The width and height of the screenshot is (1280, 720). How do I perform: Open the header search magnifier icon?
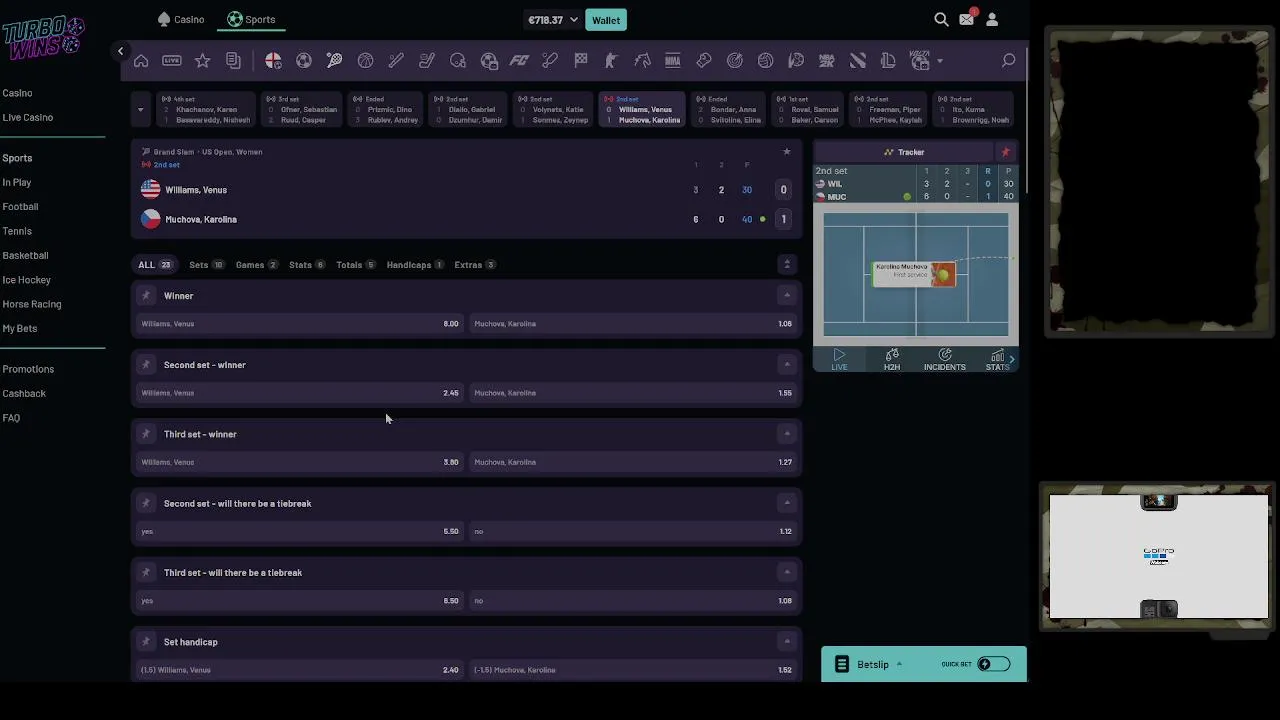pos(941,19)
